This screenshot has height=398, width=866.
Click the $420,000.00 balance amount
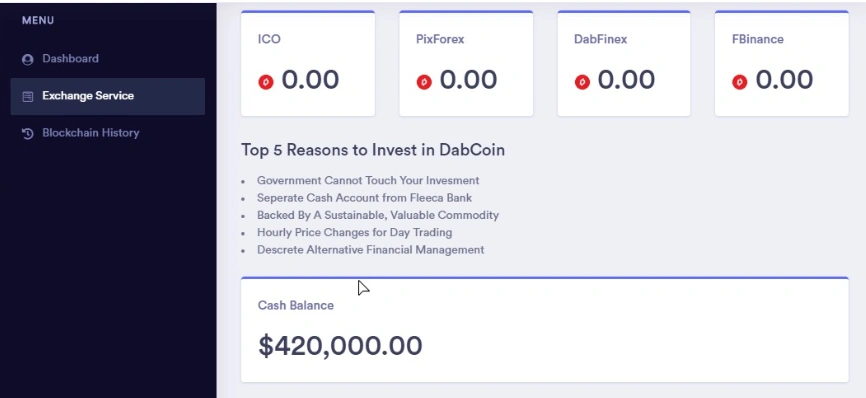(x=340, y=346)
